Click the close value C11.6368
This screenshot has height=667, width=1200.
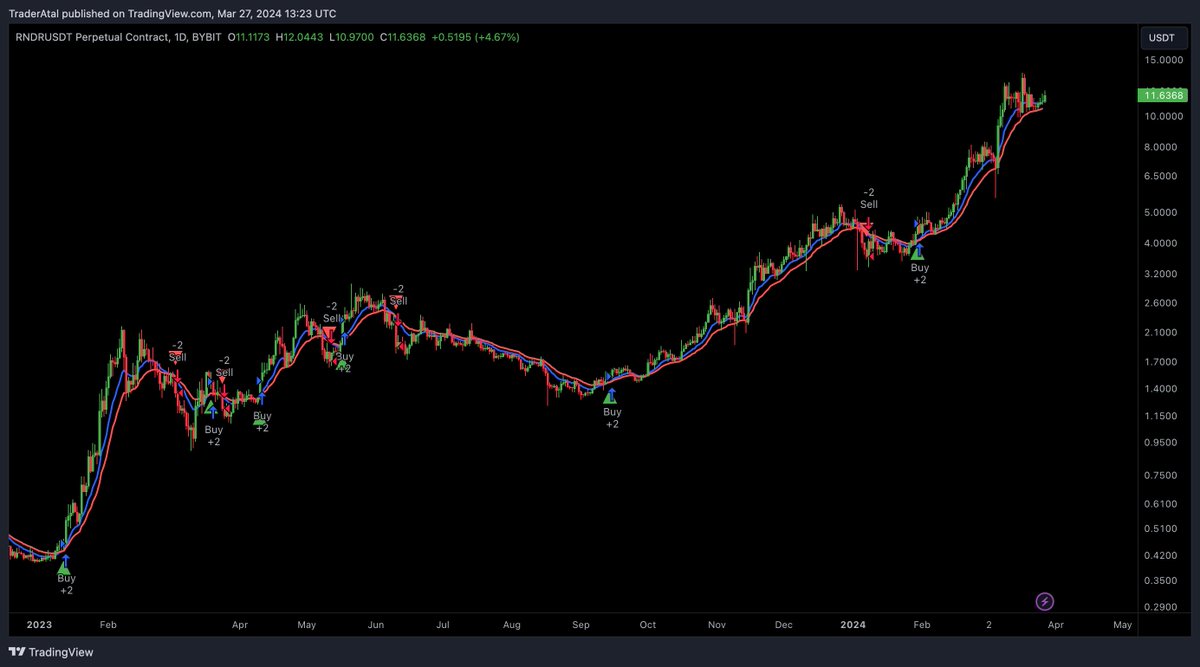[402, 37]
